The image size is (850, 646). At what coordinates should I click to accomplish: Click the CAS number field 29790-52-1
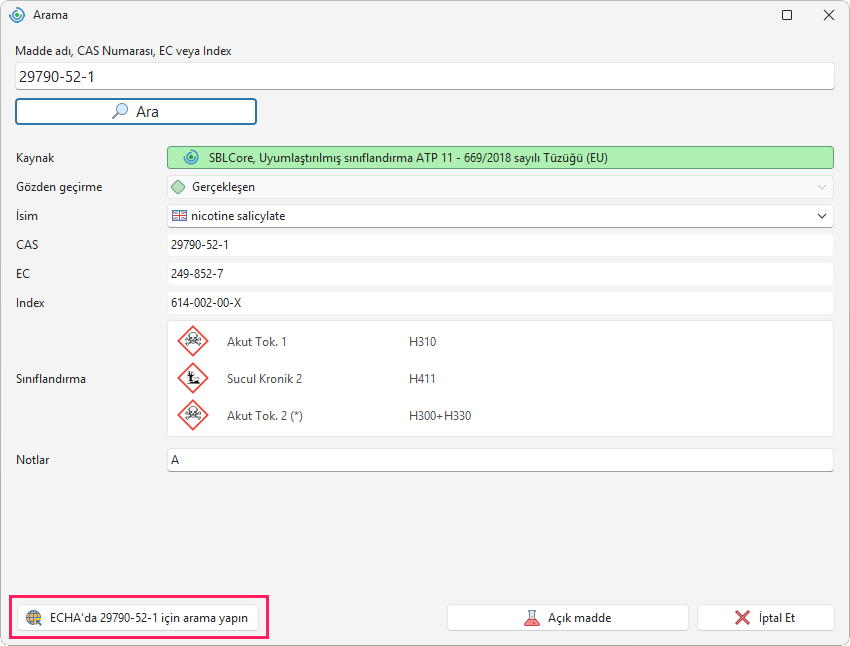(x=500, y=245)
